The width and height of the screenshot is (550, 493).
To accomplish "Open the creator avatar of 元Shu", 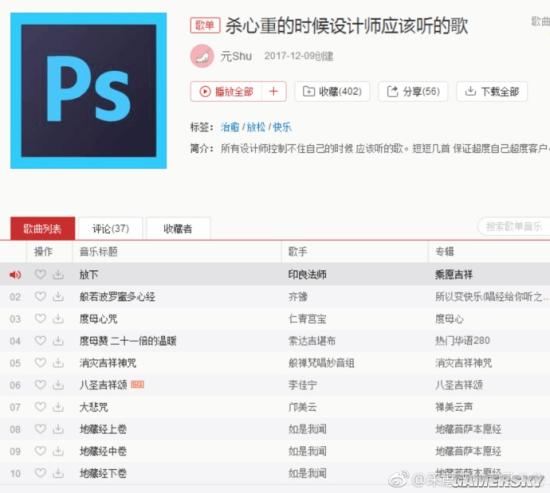I will tap(202, 56).
